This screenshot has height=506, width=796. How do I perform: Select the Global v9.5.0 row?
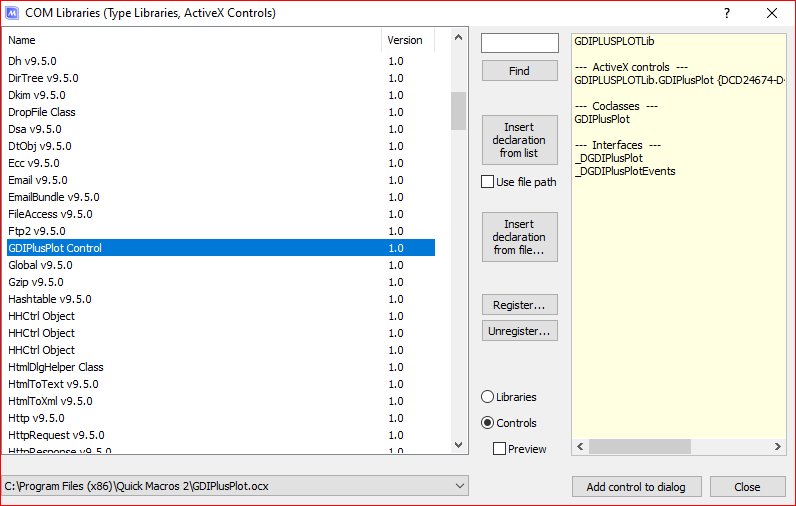click(x=221, y=265)
